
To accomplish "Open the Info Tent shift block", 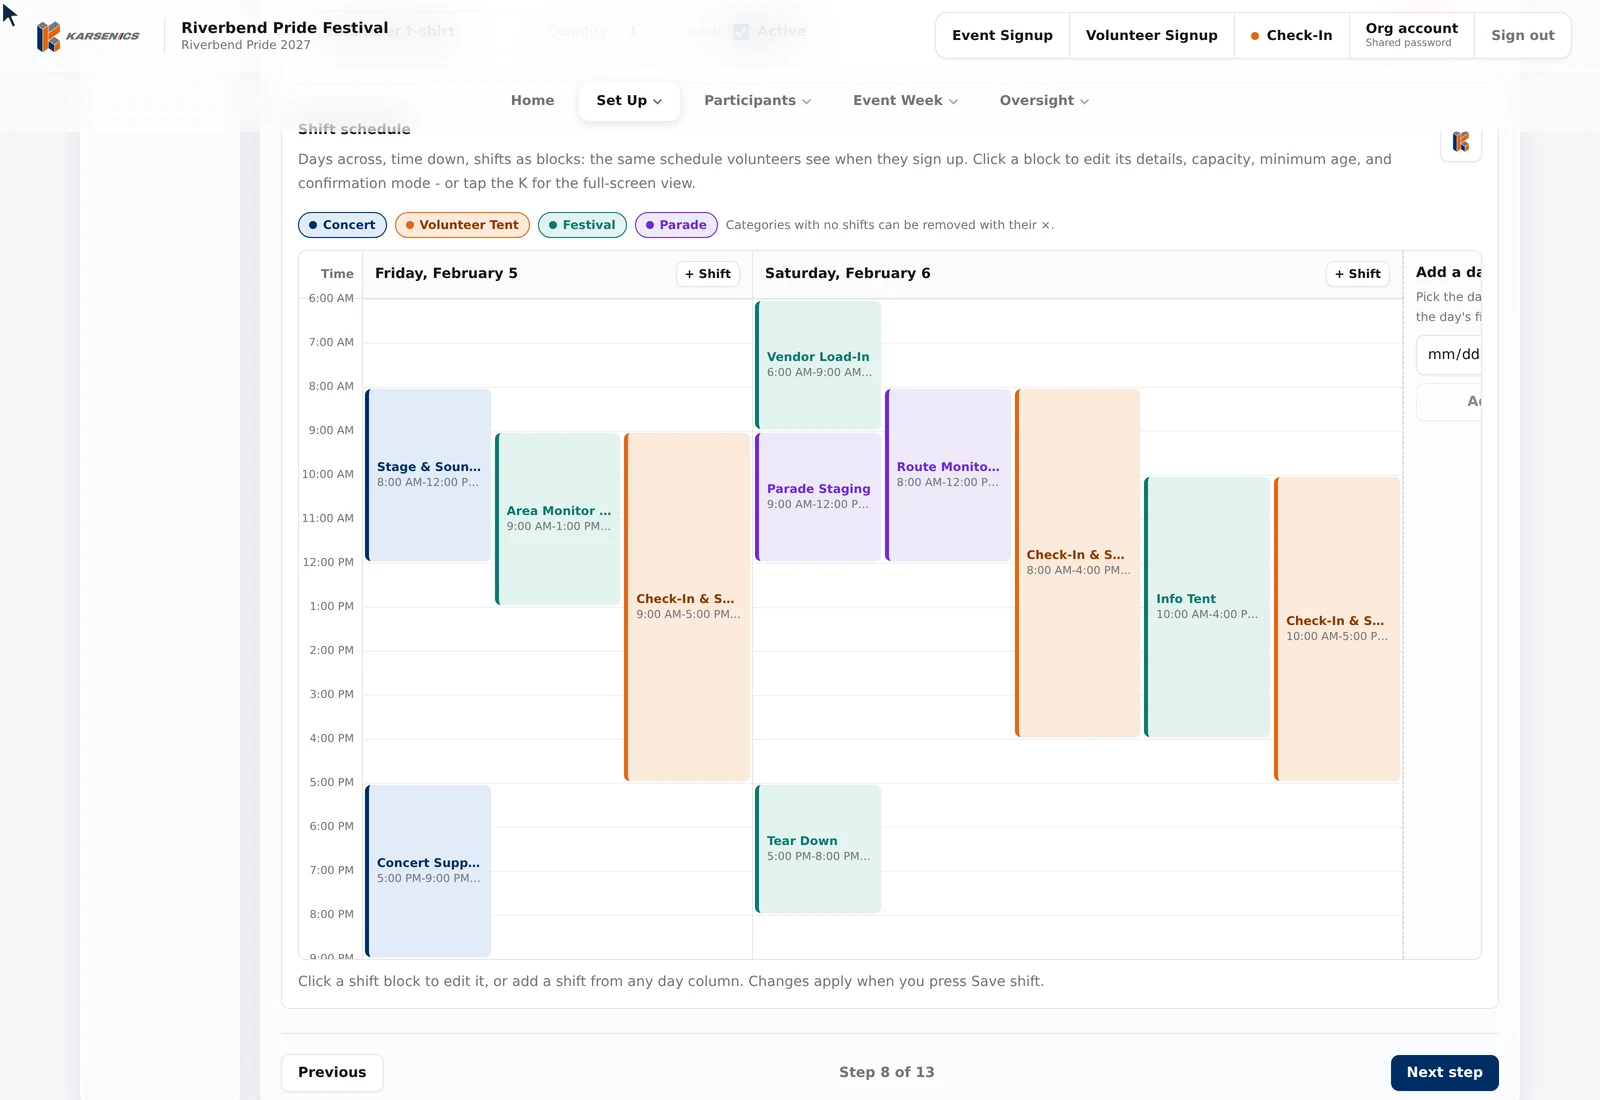I will point(1208,607).
